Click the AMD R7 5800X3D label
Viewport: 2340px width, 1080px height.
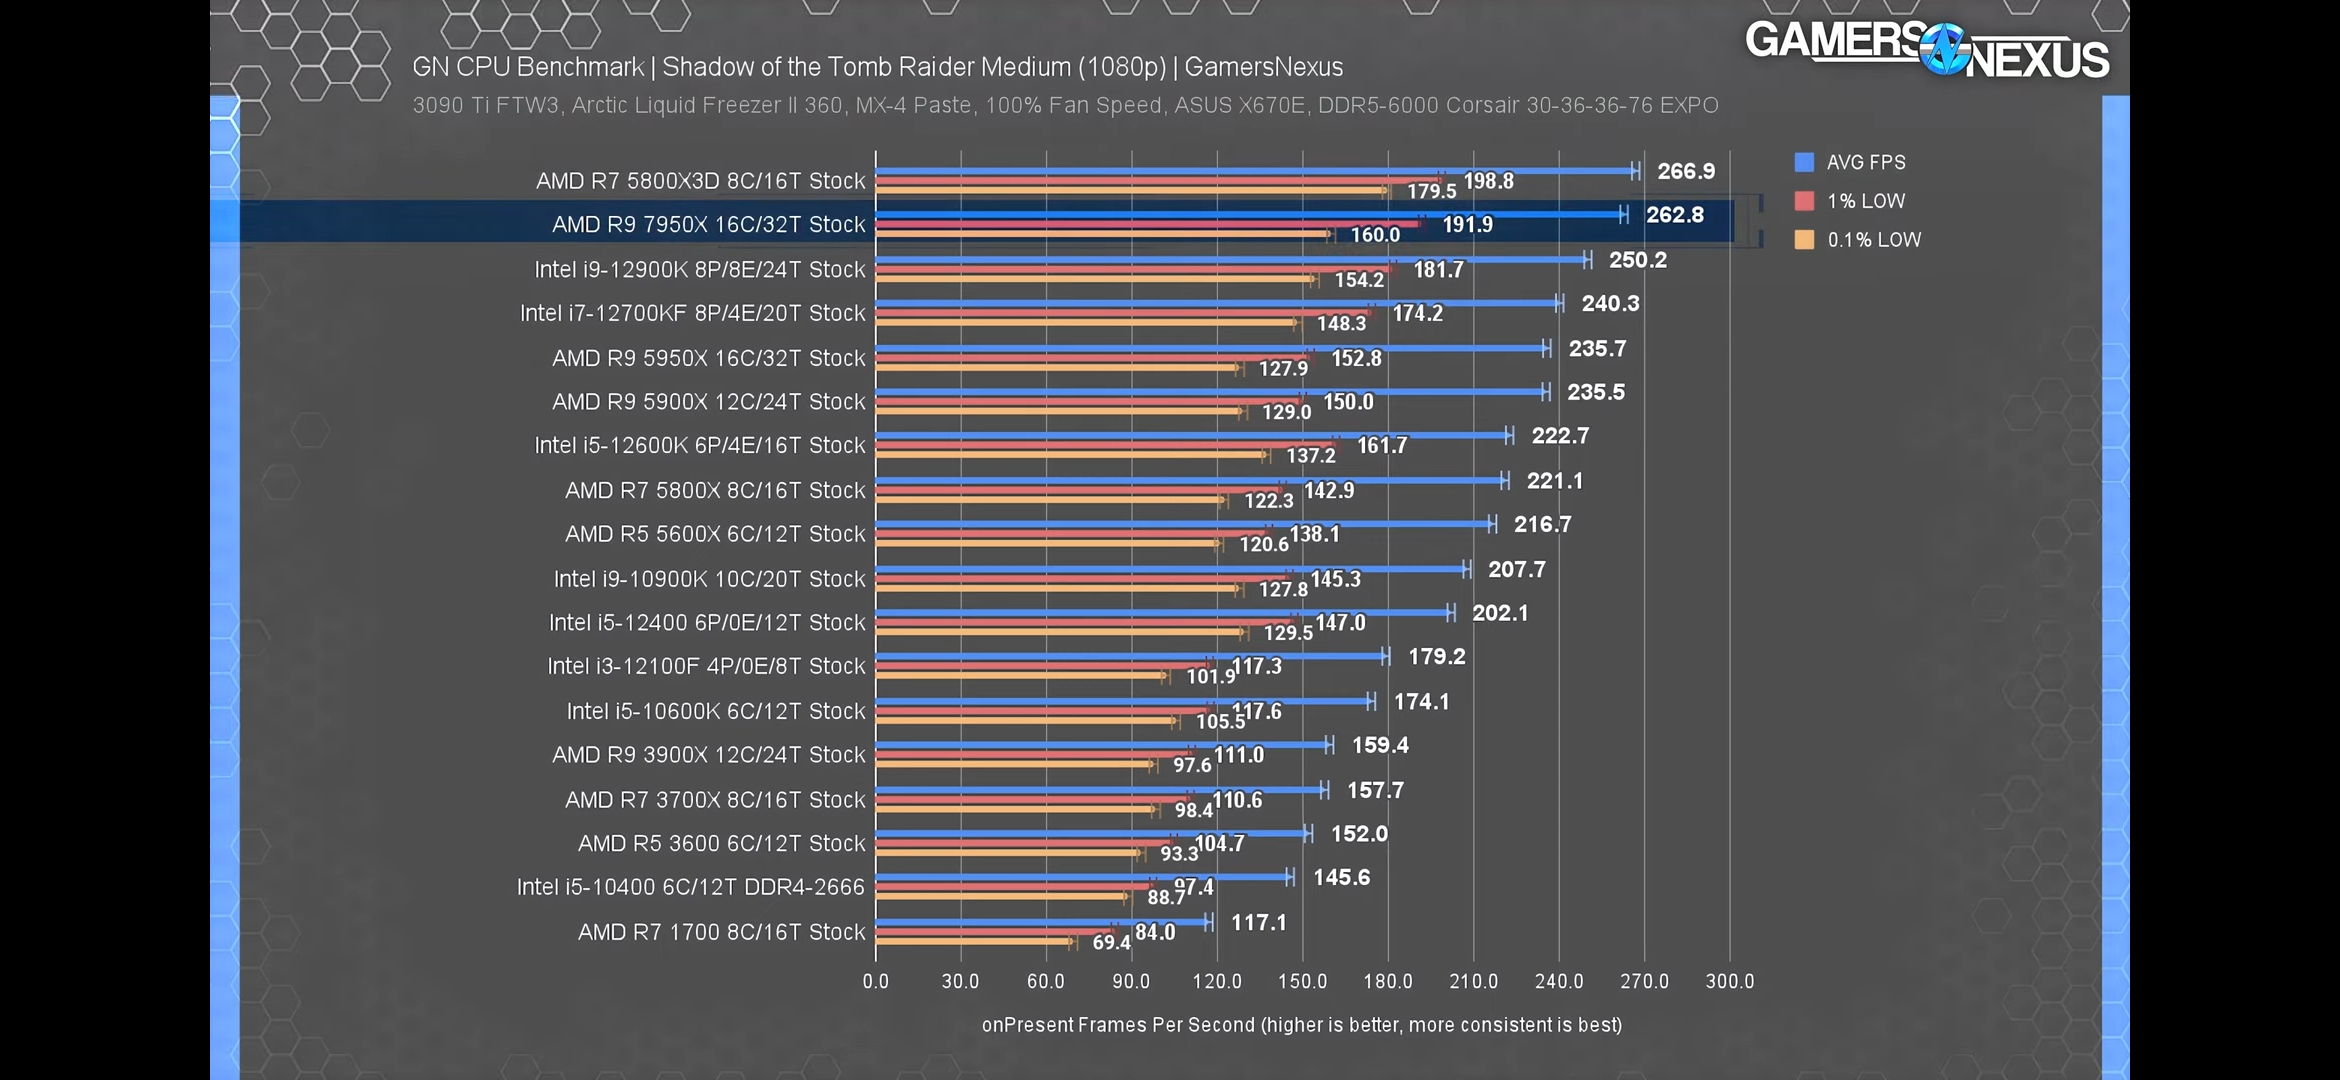(700, 181)
